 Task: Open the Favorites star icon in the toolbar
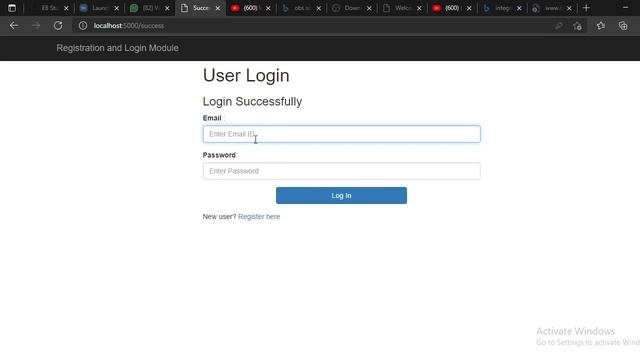click(x=601, y=26)
